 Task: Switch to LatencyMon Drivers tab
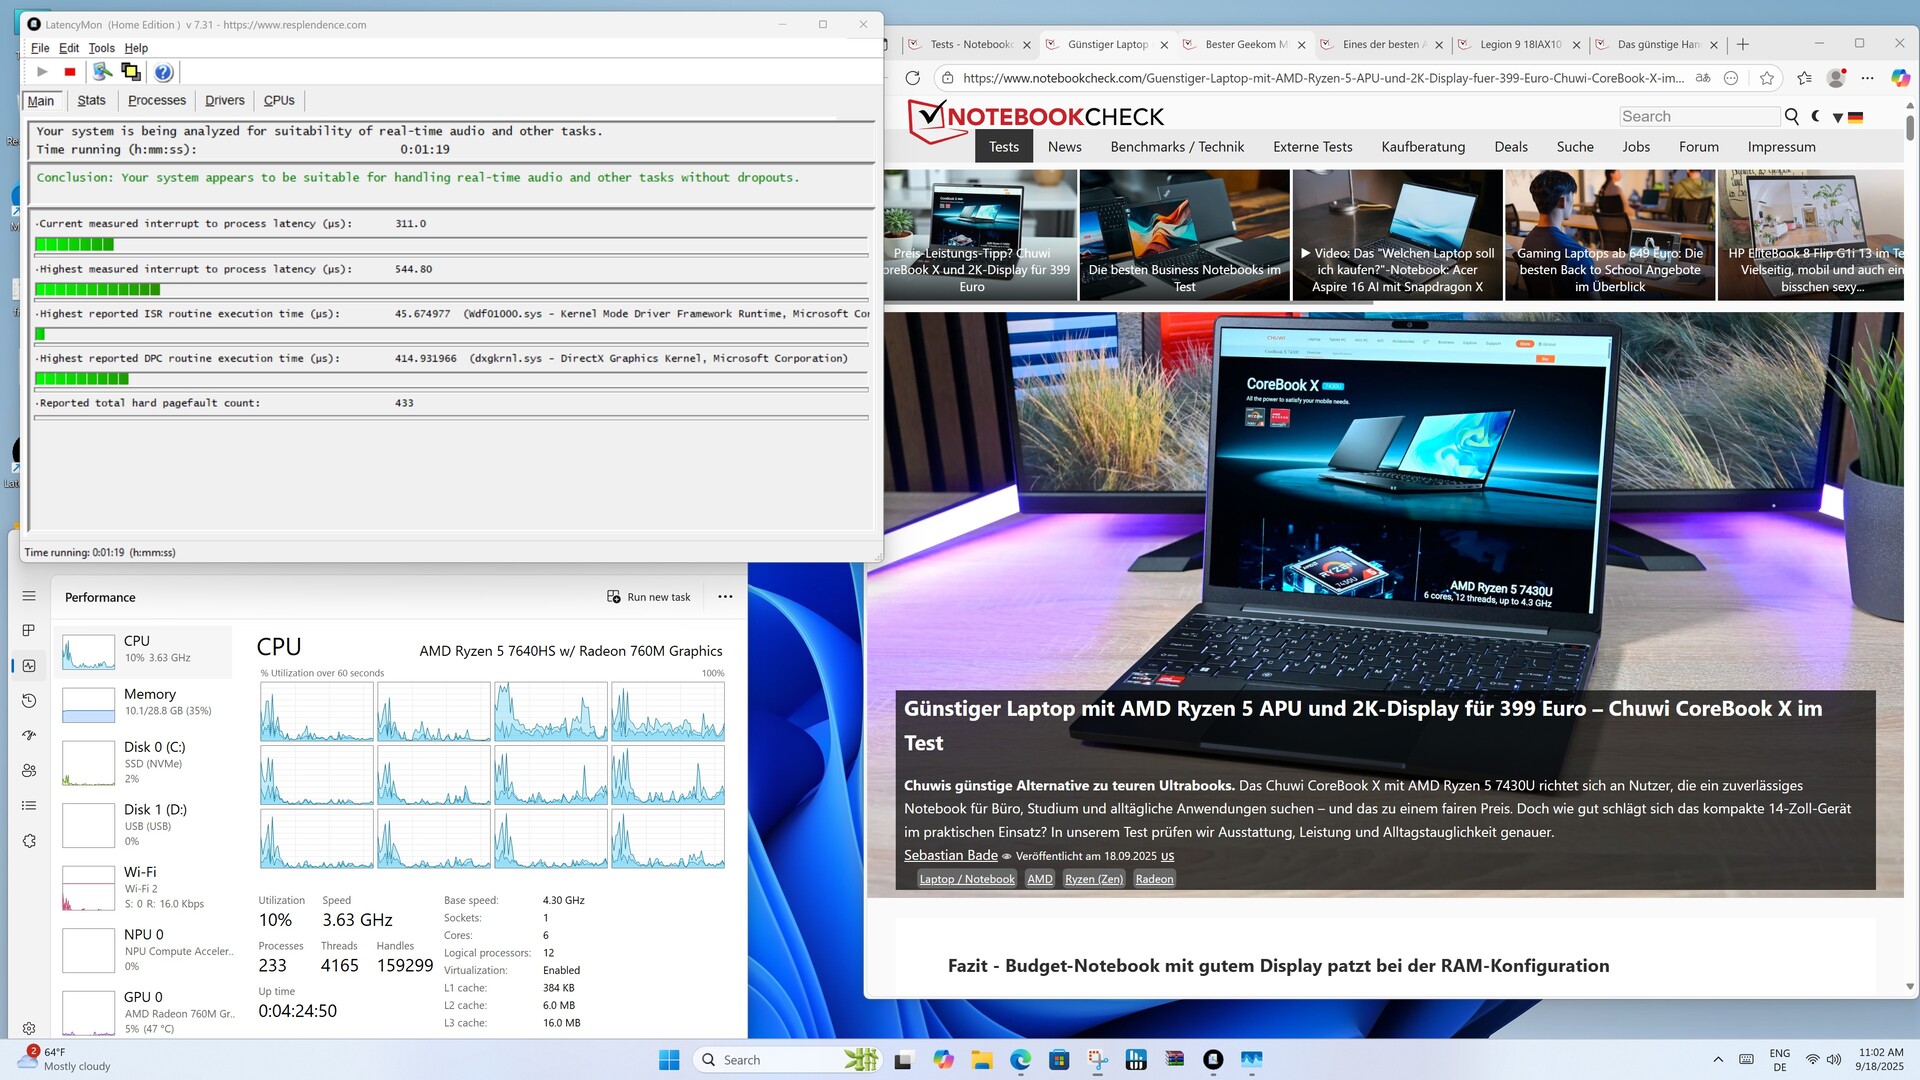[x=224, y=100]
